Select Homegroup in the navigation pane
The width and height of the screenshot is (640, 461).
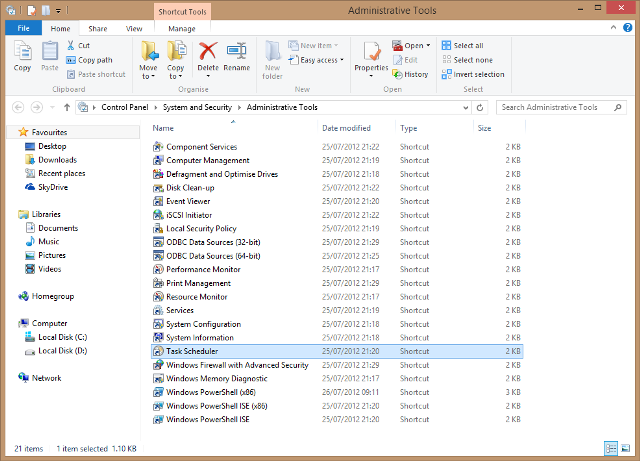pyautogui.click(x=53, y=296)
